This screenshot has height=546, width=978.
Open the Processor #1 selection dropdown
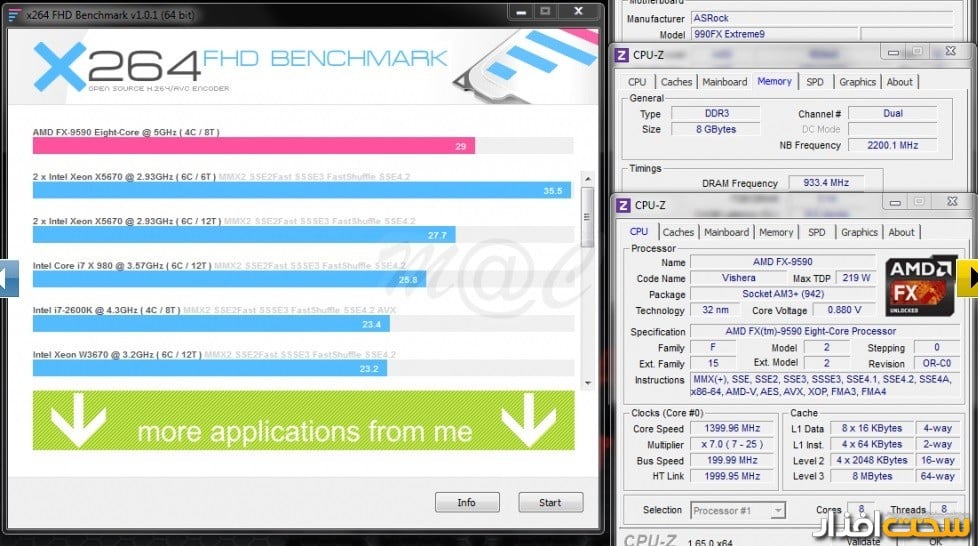click(737, 510)
